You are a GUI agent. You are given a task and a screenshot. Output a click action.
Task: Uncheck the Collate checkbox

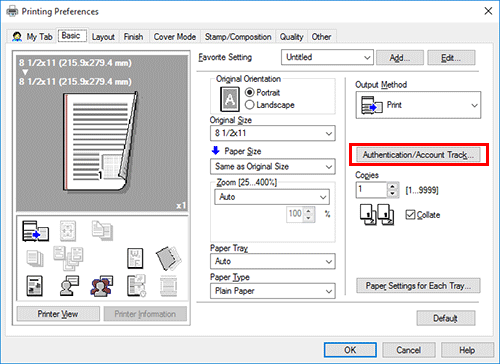point(410,215)
